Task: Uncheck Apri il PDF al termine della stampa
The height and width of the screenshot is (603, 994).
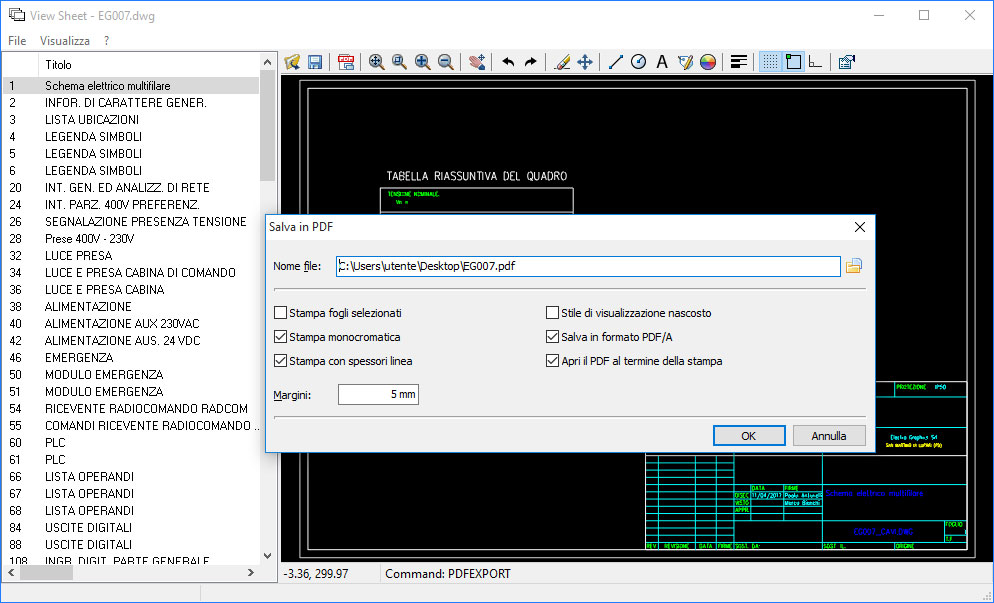Action: point(552,361)
